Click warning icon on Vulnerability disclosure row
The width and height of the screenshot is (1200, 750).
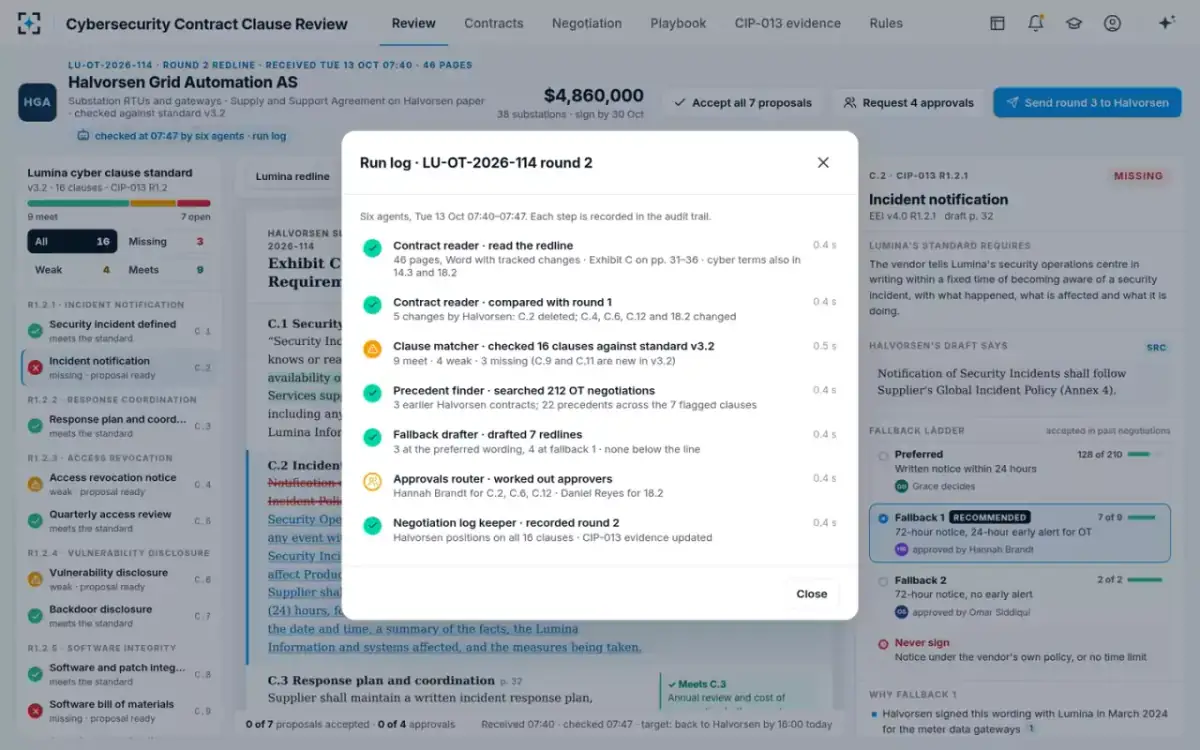click(35, 578)
